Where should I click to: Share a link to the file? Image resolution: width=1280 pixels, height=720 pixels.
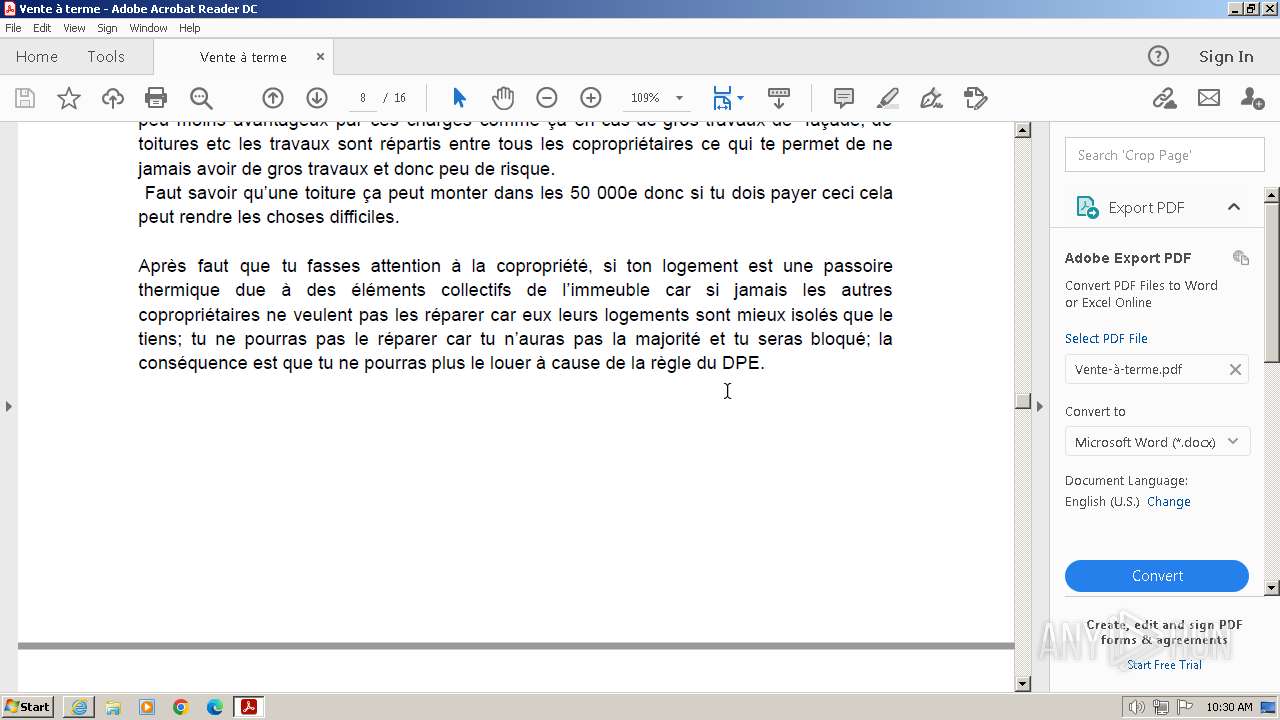[1164, 98]
